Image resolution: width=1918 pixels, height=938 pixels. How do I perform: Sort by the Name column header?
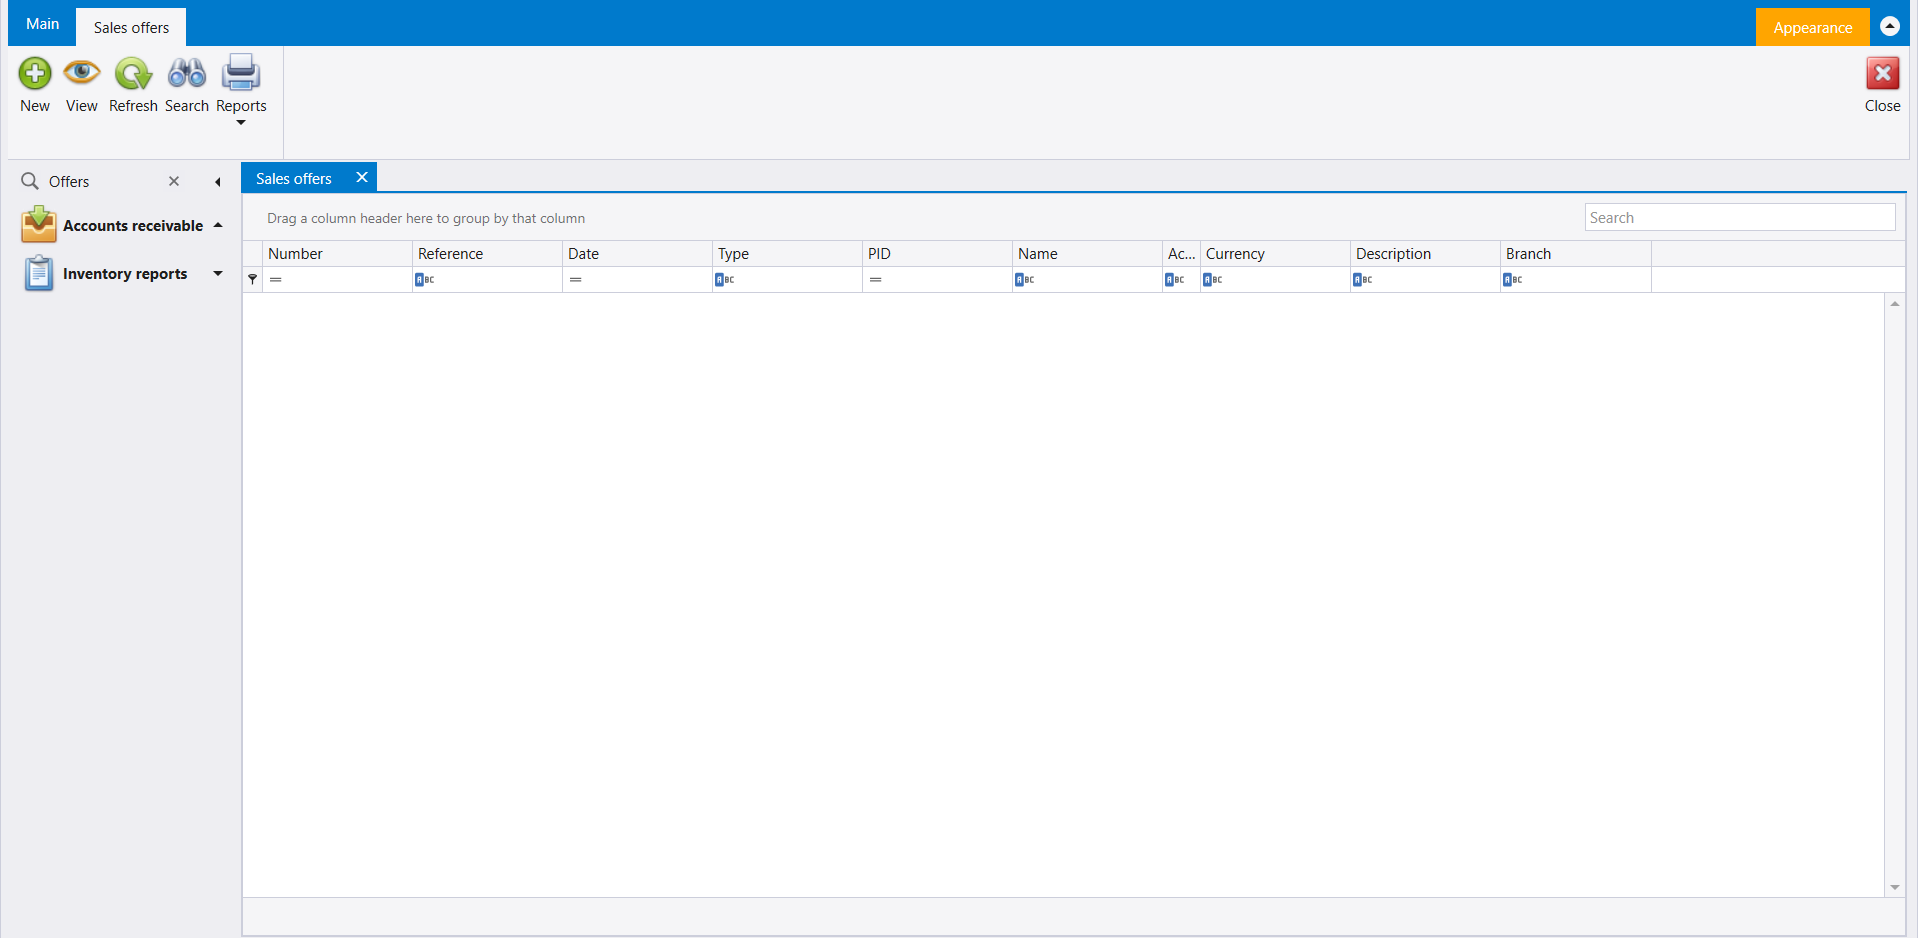[1088, 254]
